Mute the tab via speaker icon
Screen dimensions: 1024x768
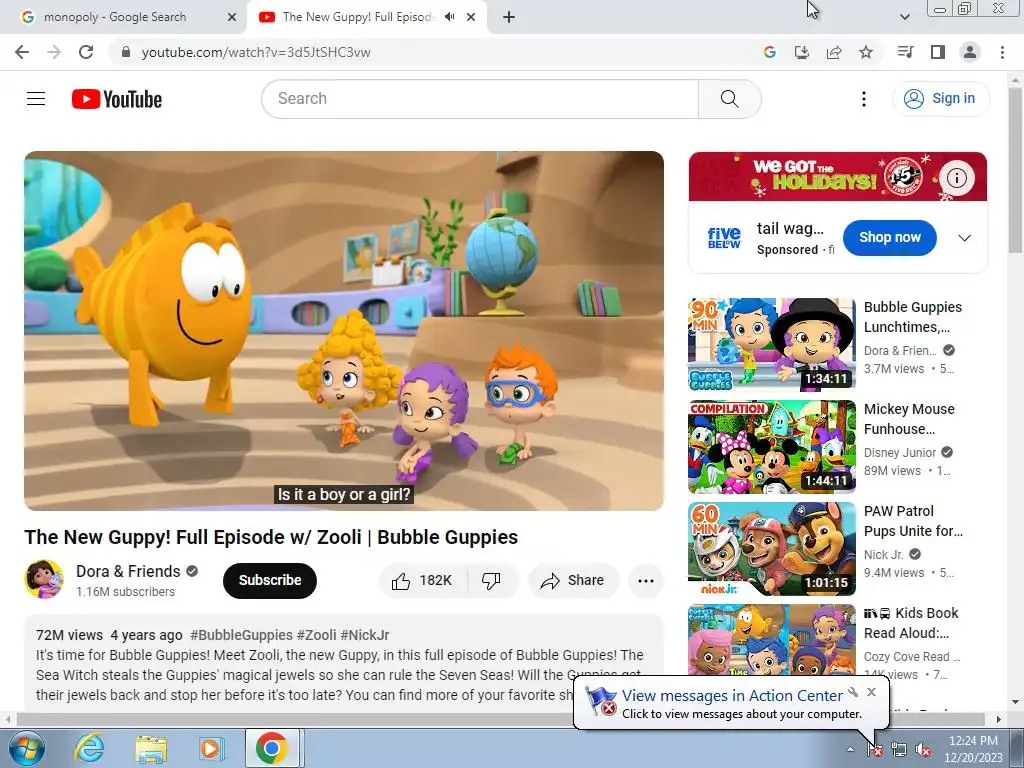click(x=449, y=17)
